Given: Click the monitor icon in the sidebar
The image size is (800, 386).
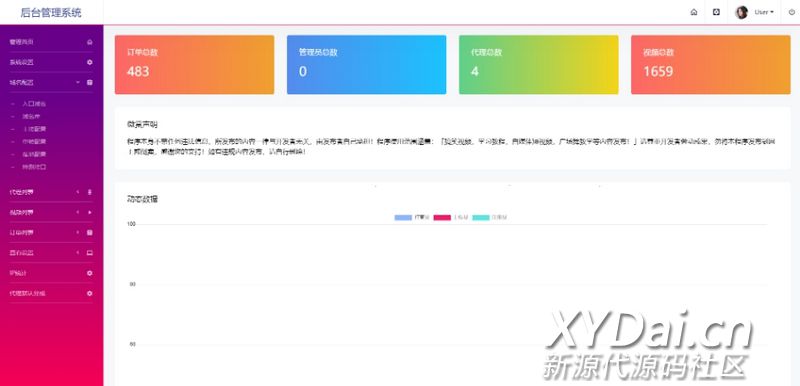Looking at the screenshot, I should (90, 252).
